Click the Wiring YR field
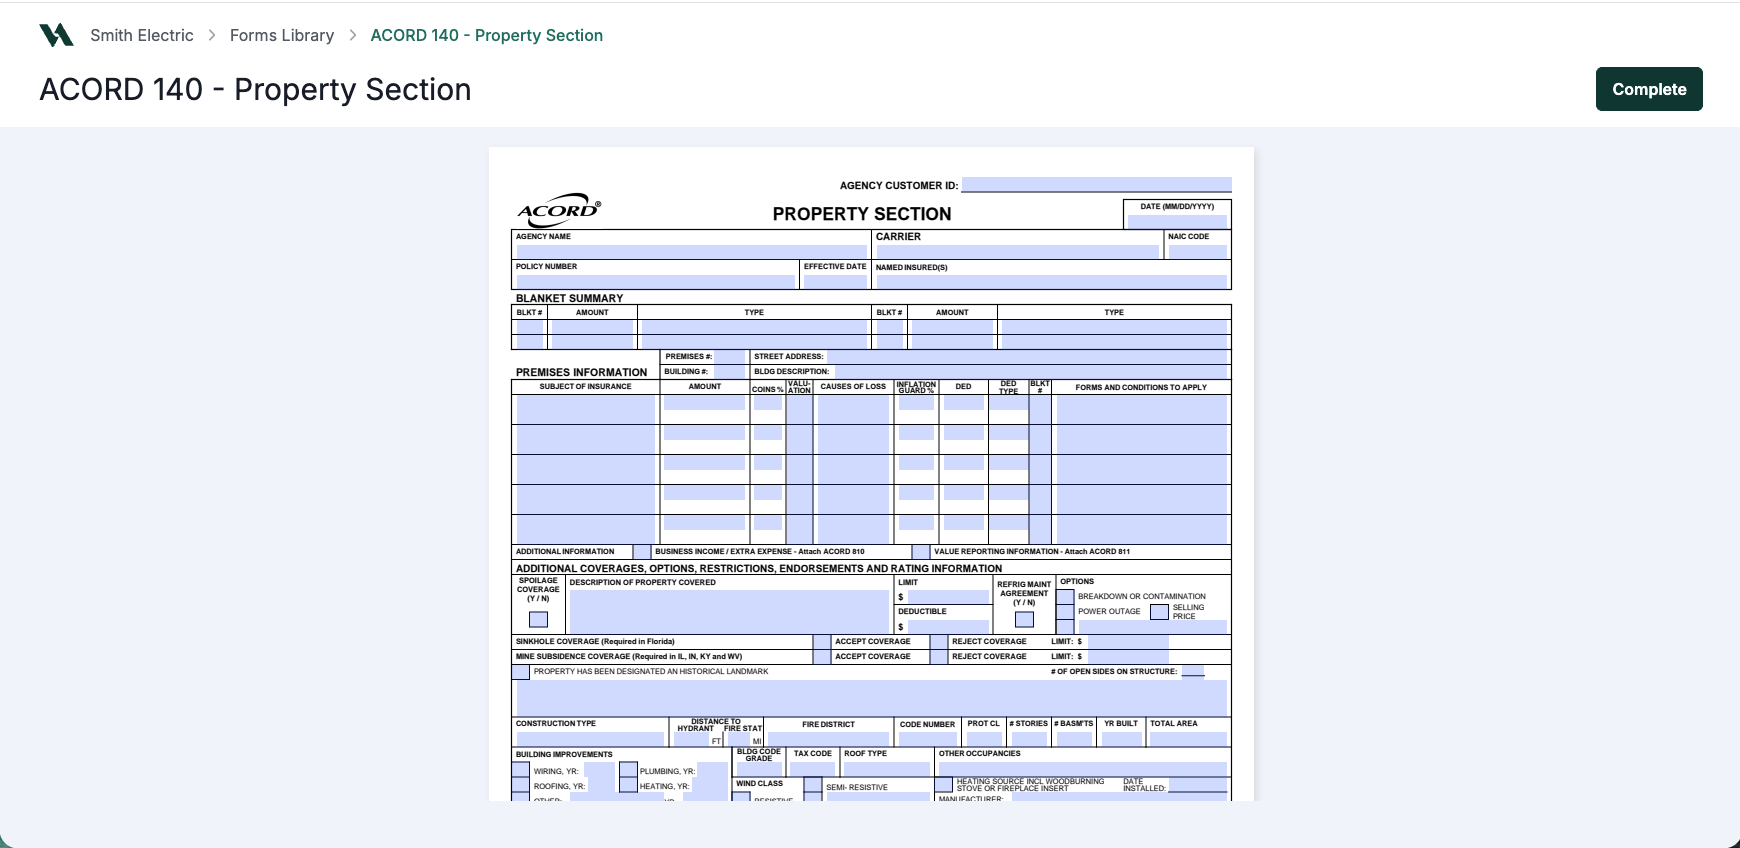This screenshot has width=1740, height=848. pos(599,771)
